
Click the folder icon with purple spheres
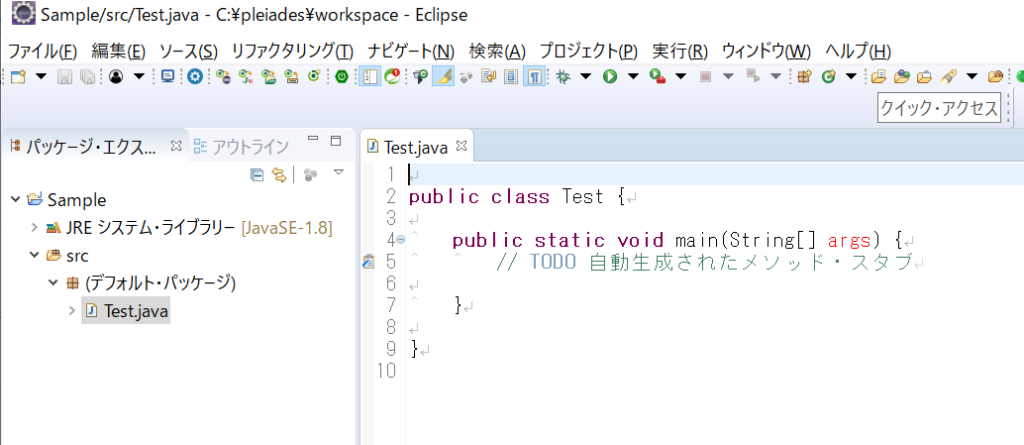(902, 77)
